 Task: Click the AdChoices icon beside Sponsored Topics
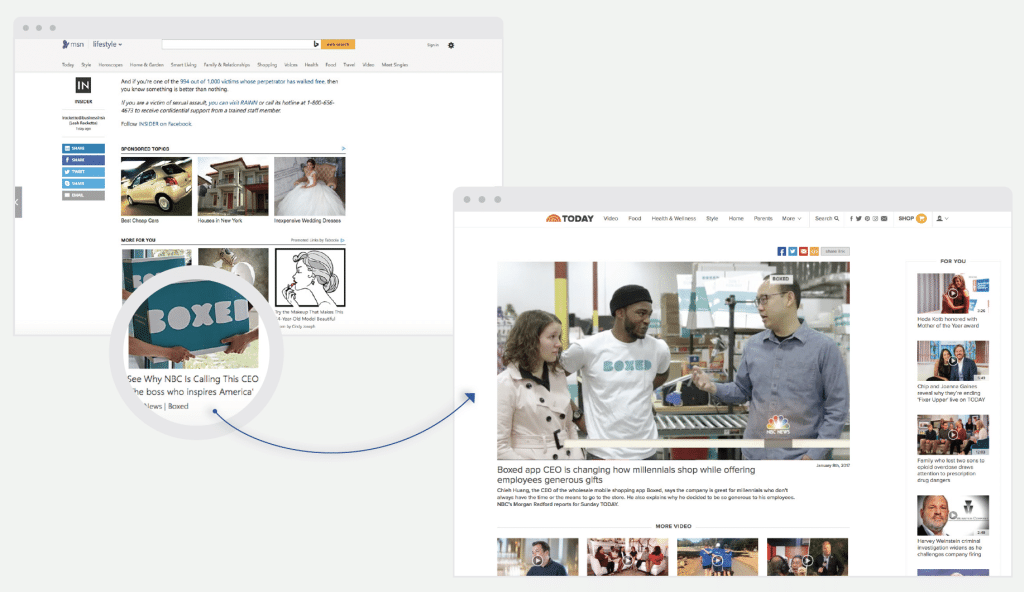343,148
